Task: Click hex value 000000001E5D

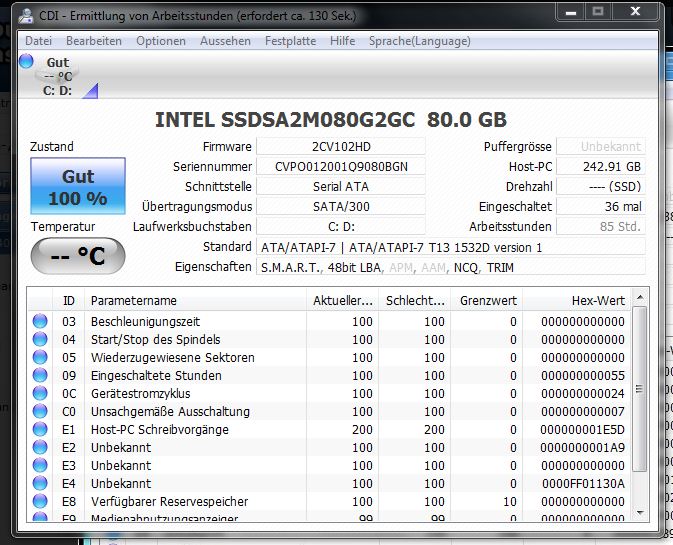Action: pos(582,430)
